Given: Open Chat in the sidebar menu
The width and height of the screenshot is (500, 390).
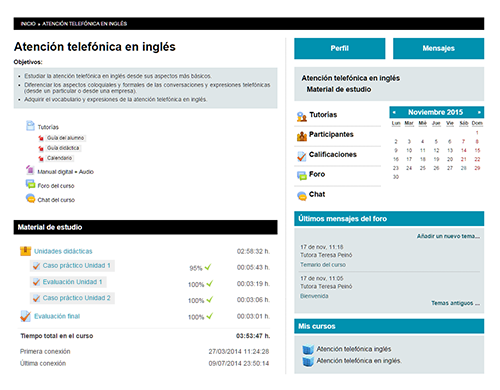Looking at the screenshot, I should click(317, 194).
